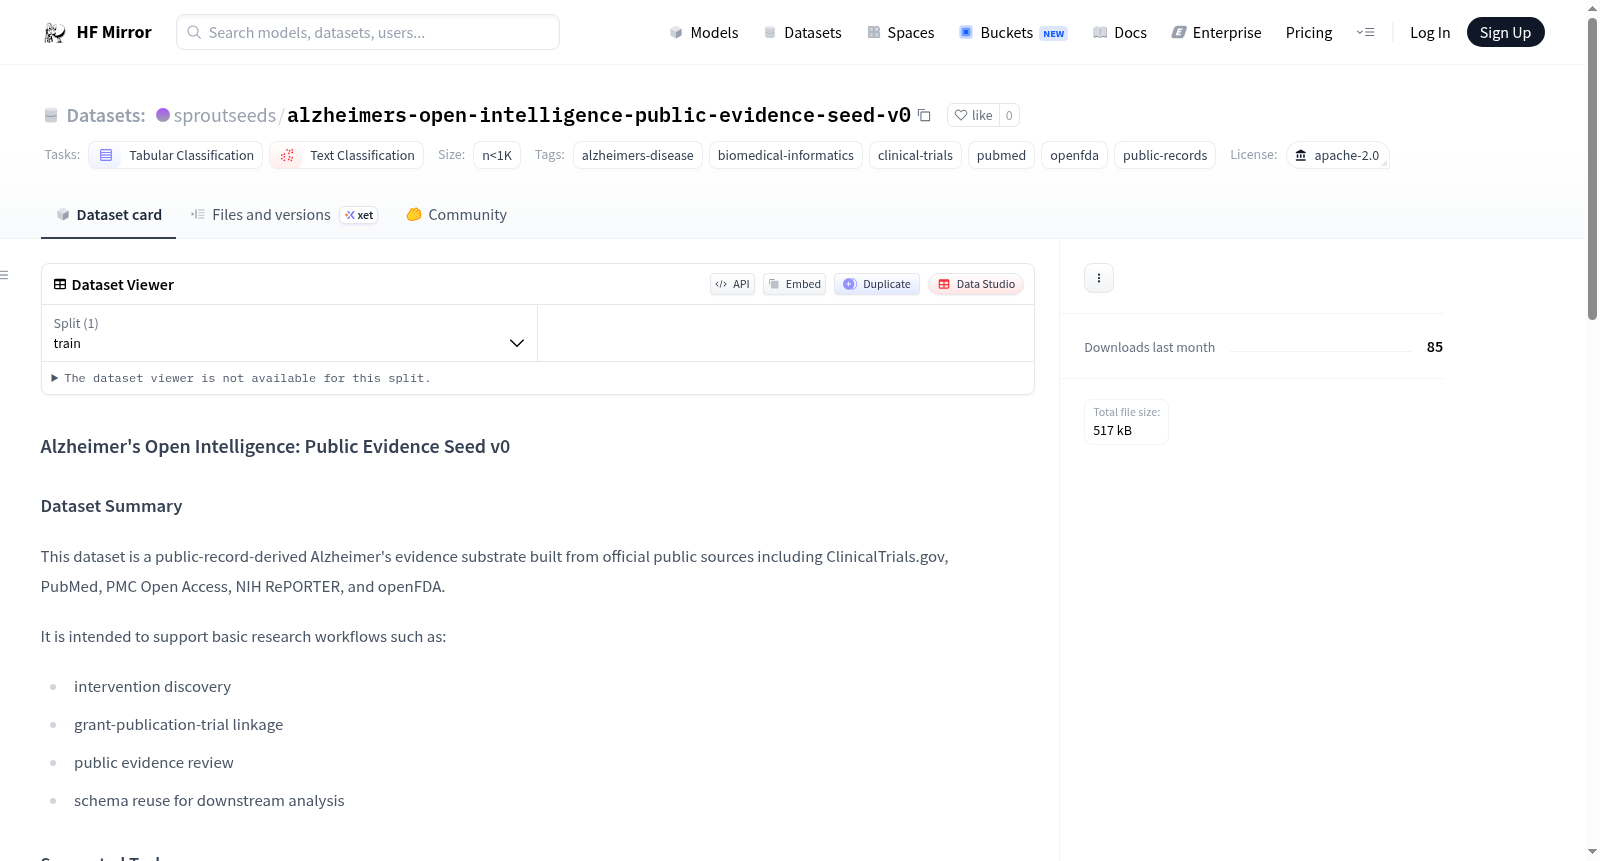Viewport: 1600px width, 861px height.
Task: Click the n<1K size tag
Action: tap(497, 155)
